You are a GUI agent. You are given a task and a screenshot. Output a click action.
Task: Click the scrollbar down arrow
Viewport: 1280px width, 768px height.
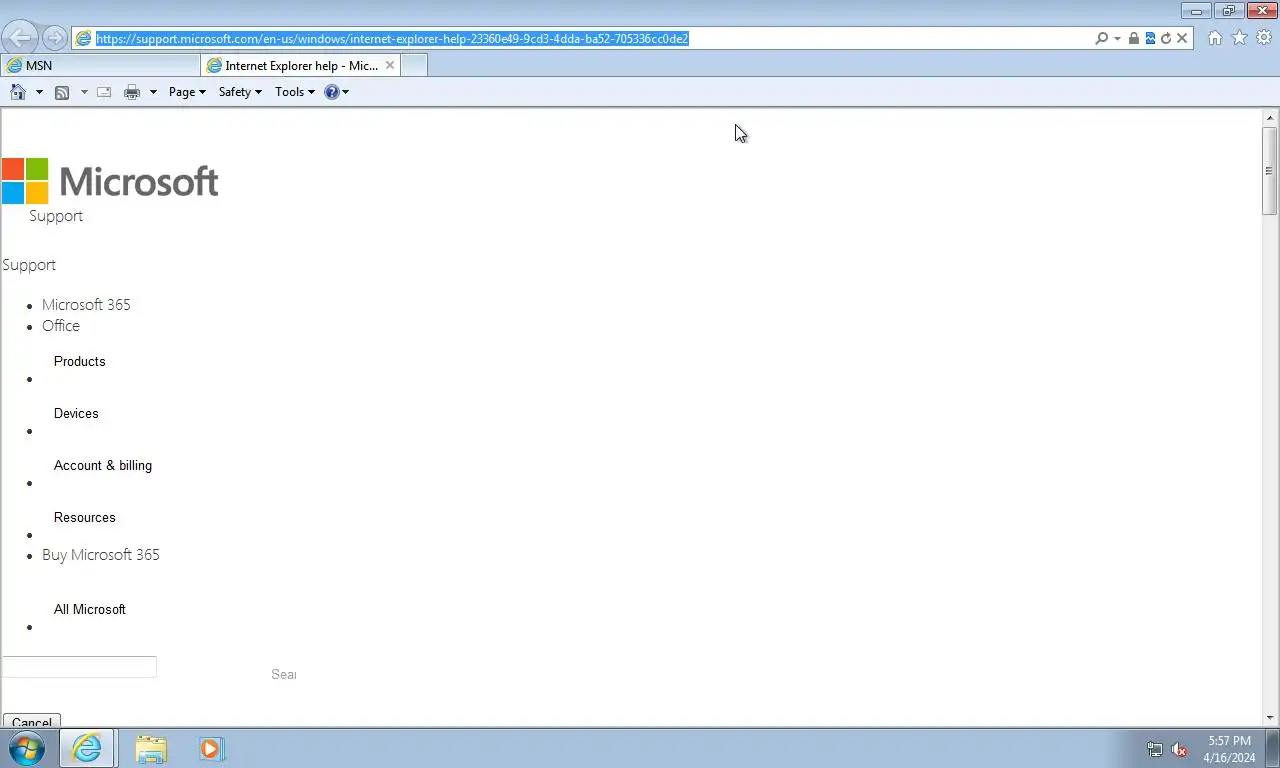point(1270,718)
